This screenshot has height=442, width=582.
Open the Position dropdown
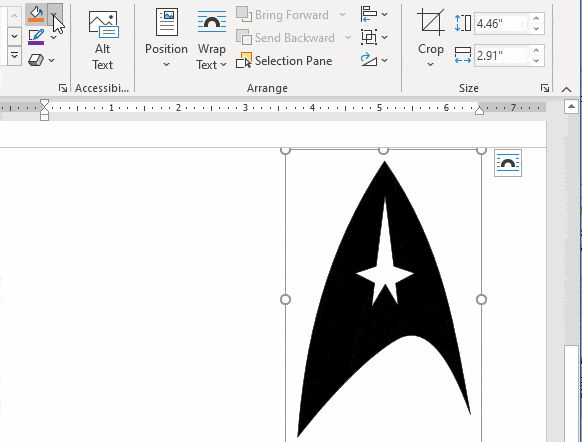pyautogui.click(x=166, y=39)
